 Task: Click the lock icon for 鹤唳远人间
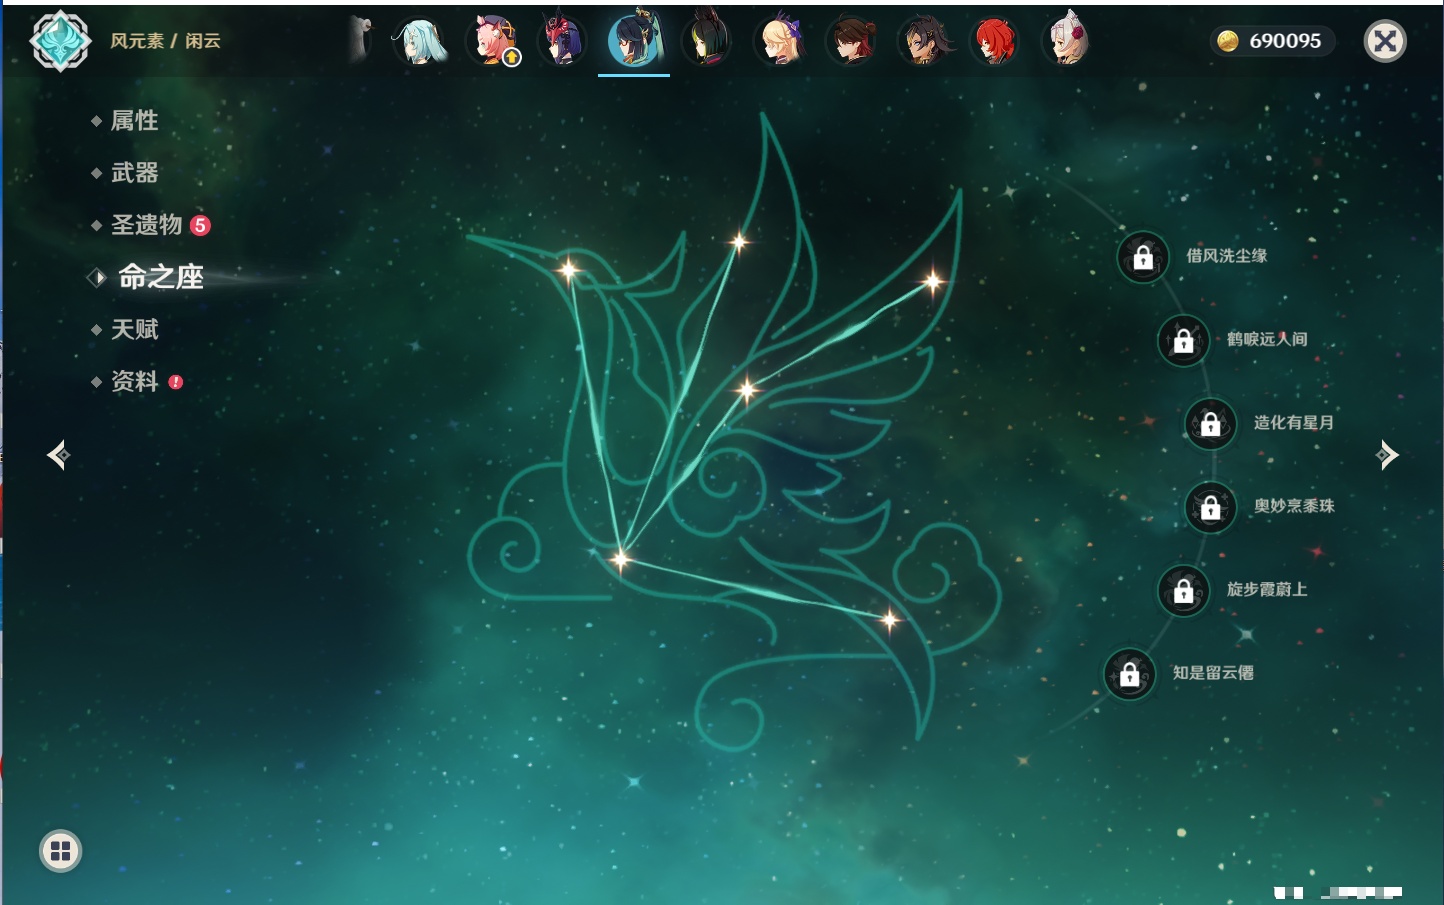pos(1184,341)
